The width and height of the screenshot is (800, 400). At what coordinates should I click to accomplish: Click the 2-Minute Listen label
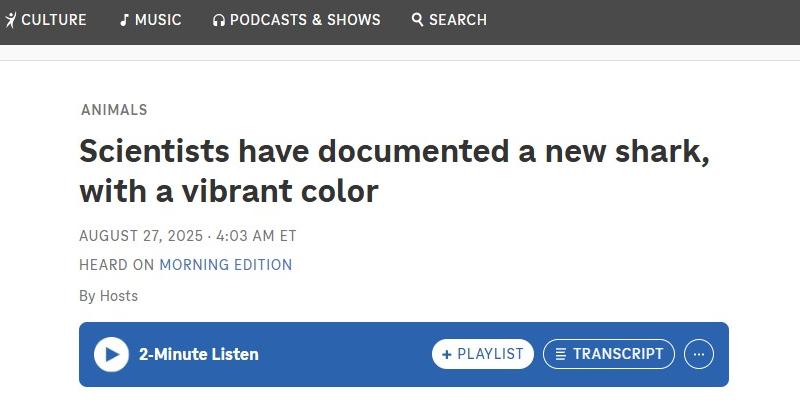pyautogui.click(x=198, y=354)
